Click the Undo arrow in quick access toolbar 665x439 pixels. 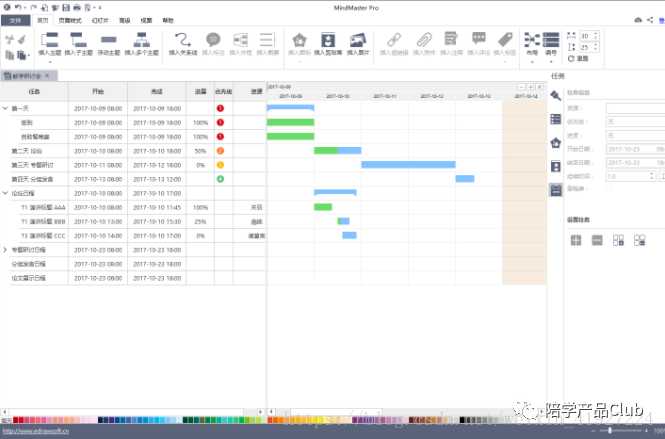[x=17, y=7]
